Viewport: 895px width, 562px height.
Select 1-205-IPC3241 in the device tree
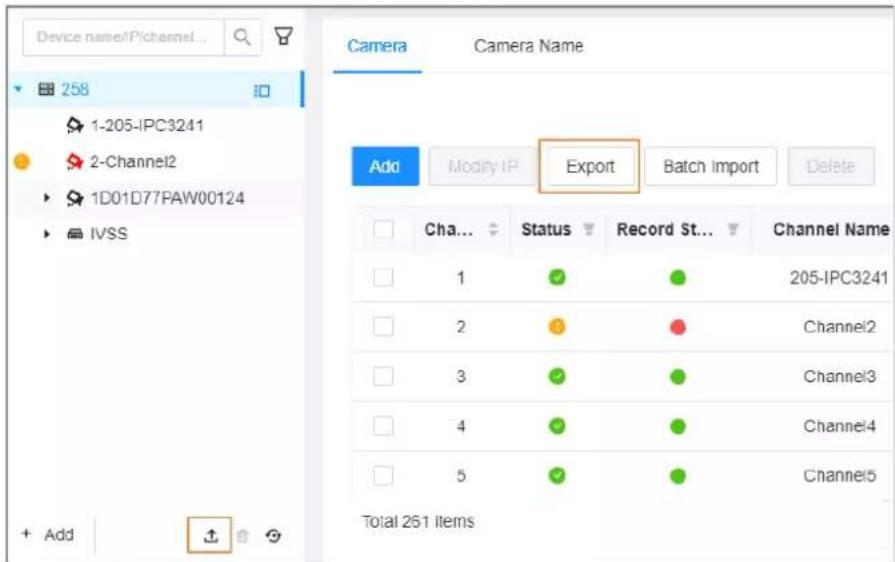click(x=146, y=126)
